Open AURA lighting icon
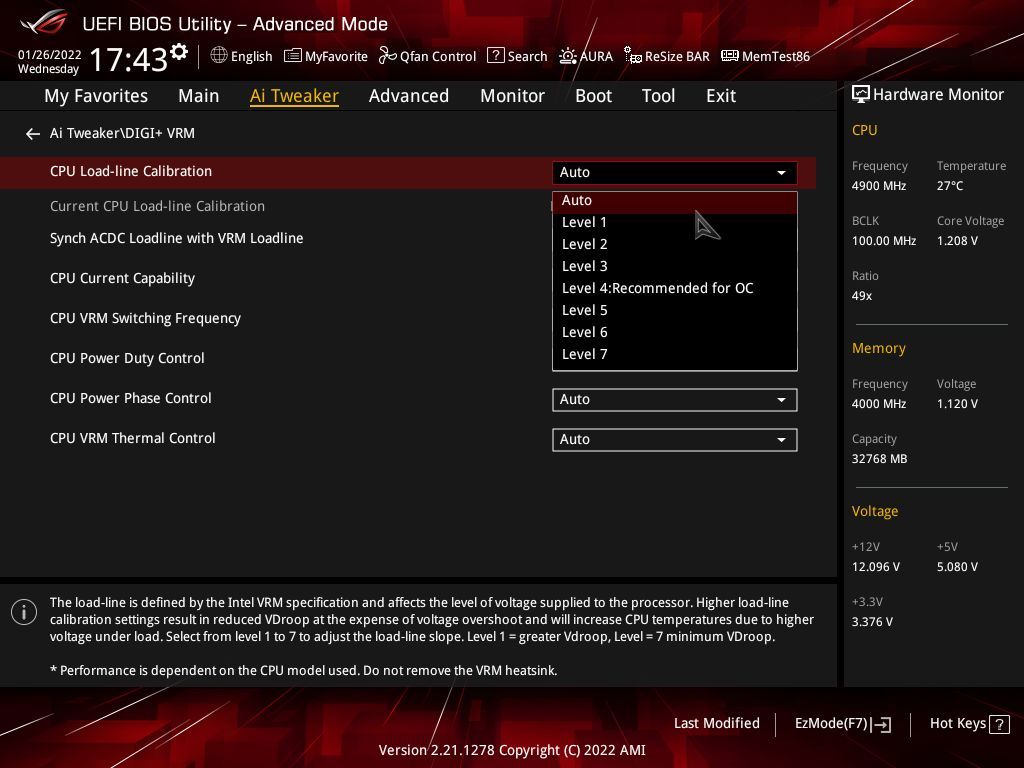The height and width of the screenshot is (768, 1024). pyautogui.click(x=568, y=56)
